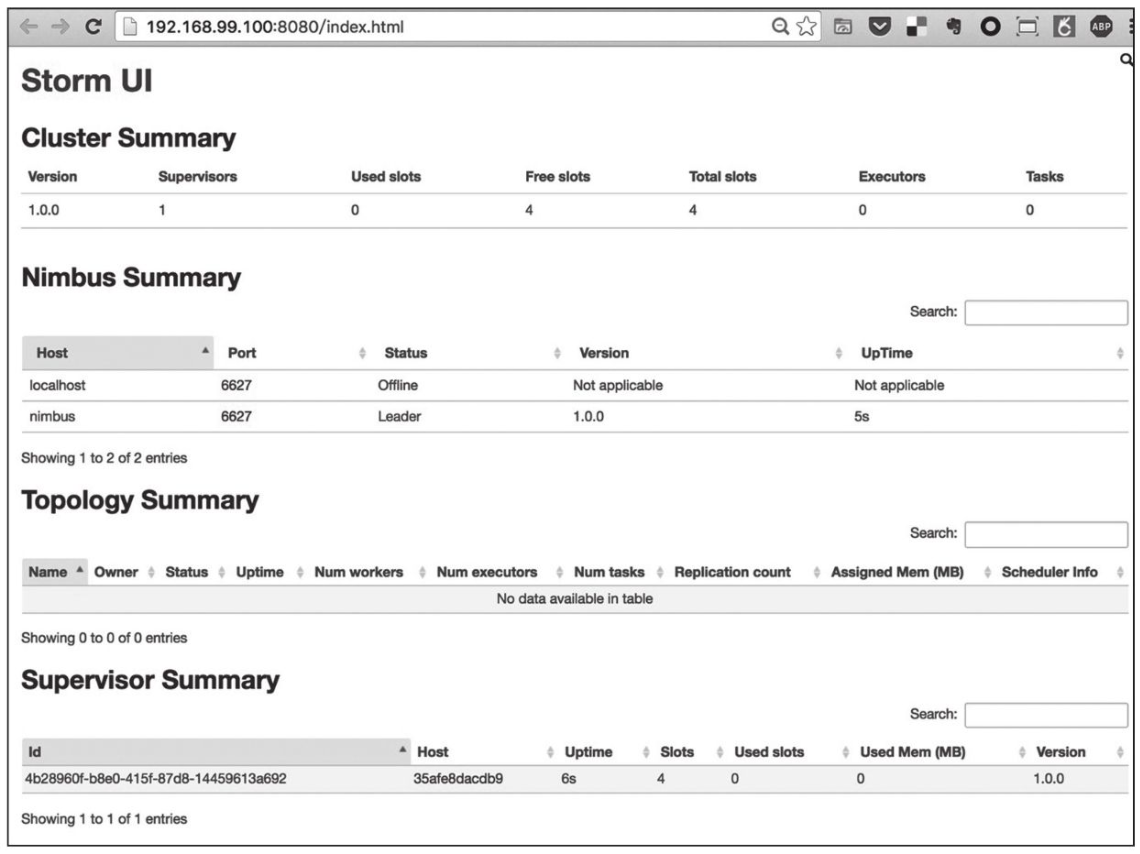1140x854 pixels.
Task: Click the cast screen extension icon
Action: click(x=843, y=27)
